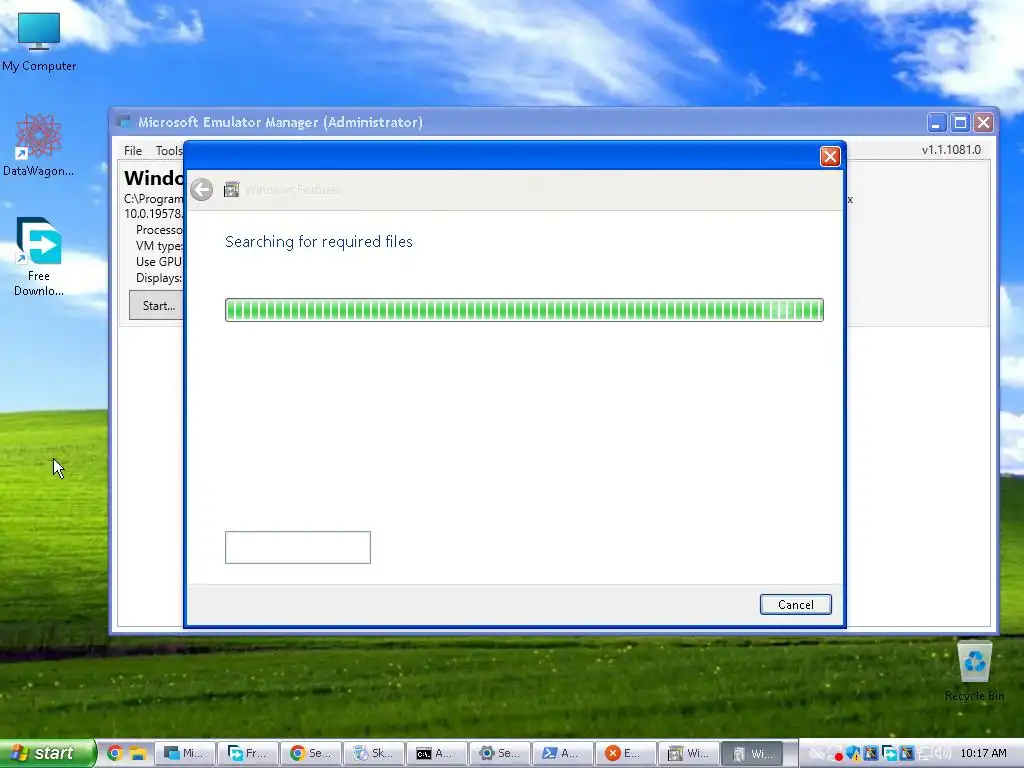
Task: Switch to the command prompt A... taskbar button
Action: click(438, 753)
